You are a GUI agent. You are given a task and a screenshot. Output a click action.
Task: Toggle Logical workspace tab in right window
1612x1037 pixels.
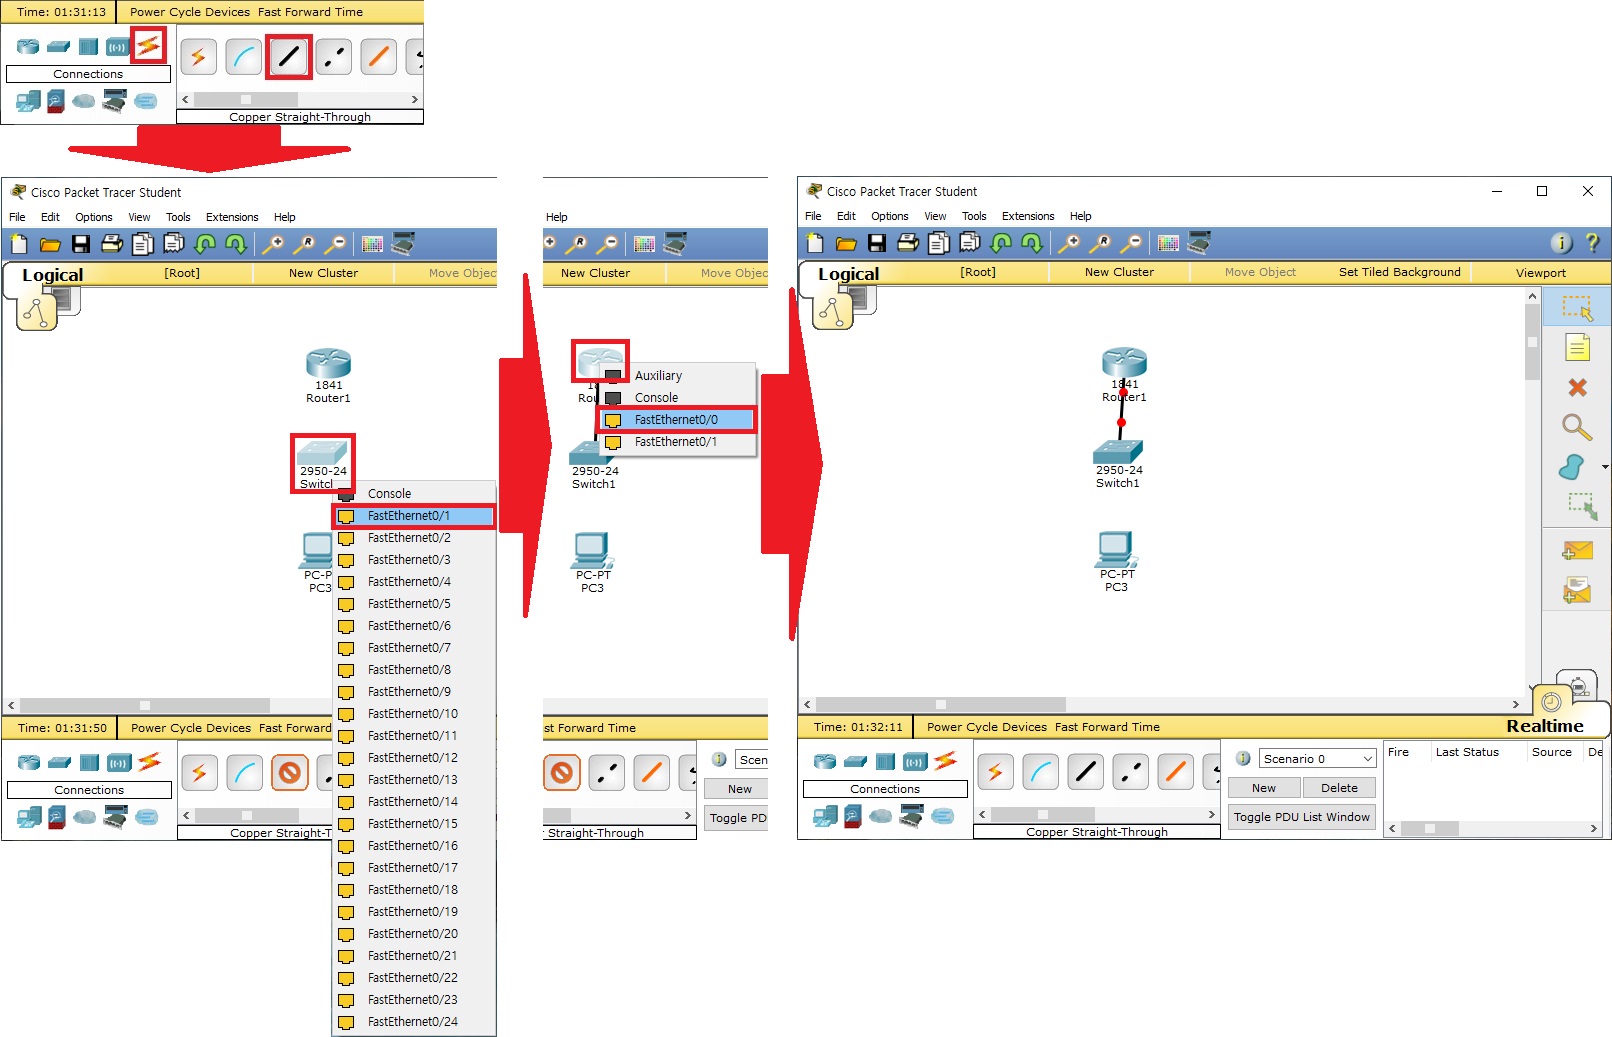(848, 274)
